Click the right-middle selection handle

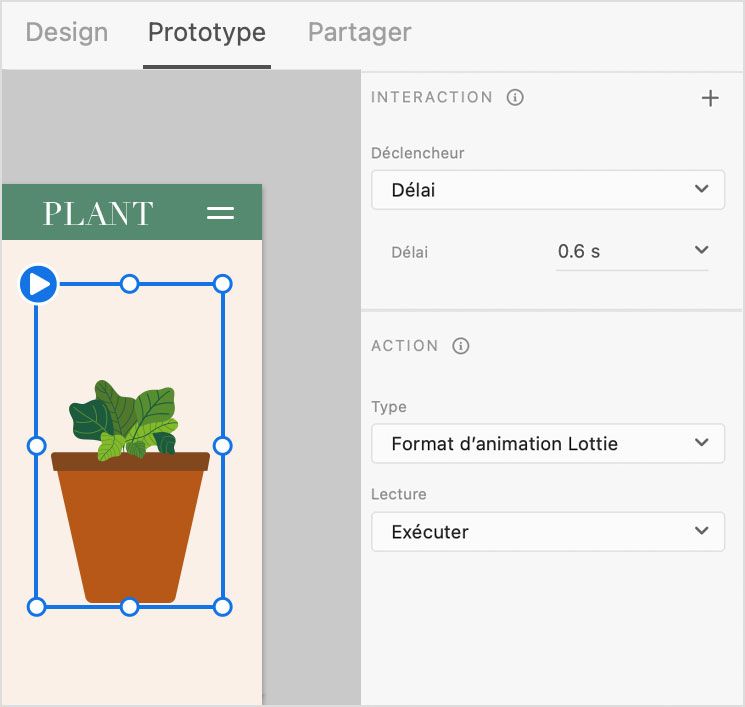pos(223,445)
